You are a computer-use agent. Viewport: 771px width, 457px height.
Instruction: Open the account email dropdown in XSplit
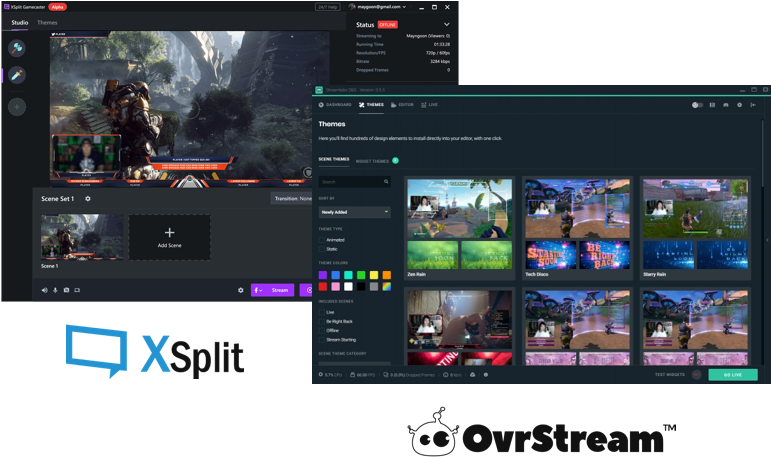click(x=378, y=7)
